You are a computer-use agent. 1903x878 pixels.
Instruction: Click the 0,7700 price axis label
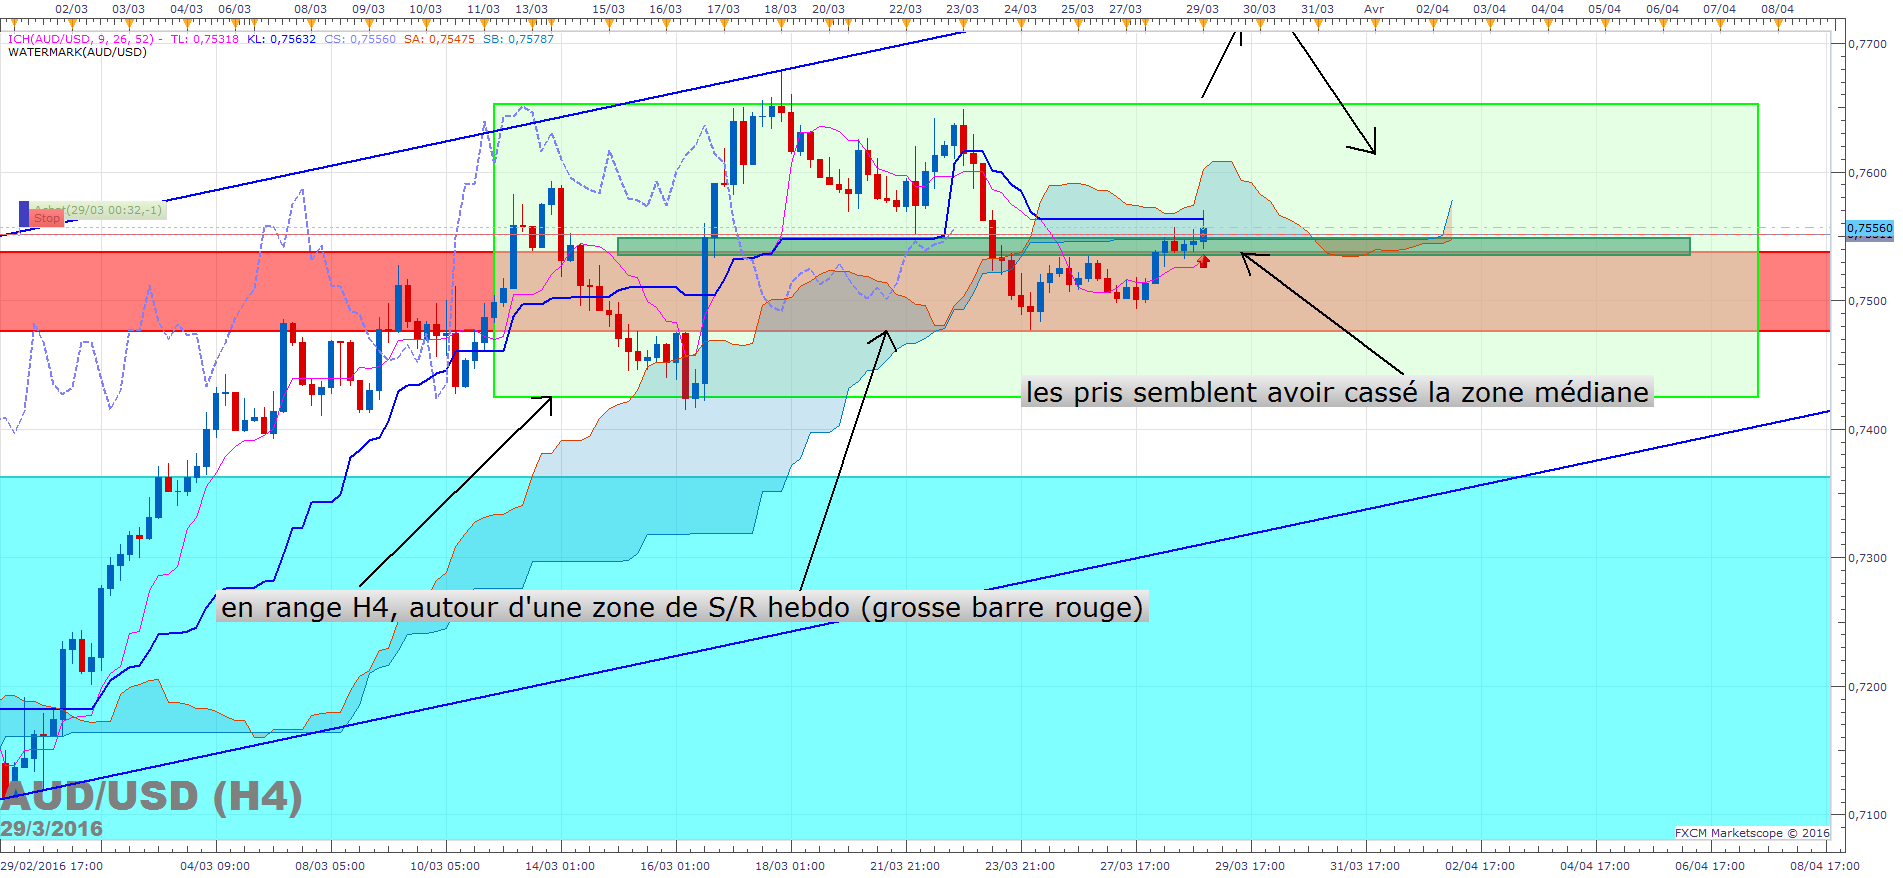click(x=1867, y=44)
